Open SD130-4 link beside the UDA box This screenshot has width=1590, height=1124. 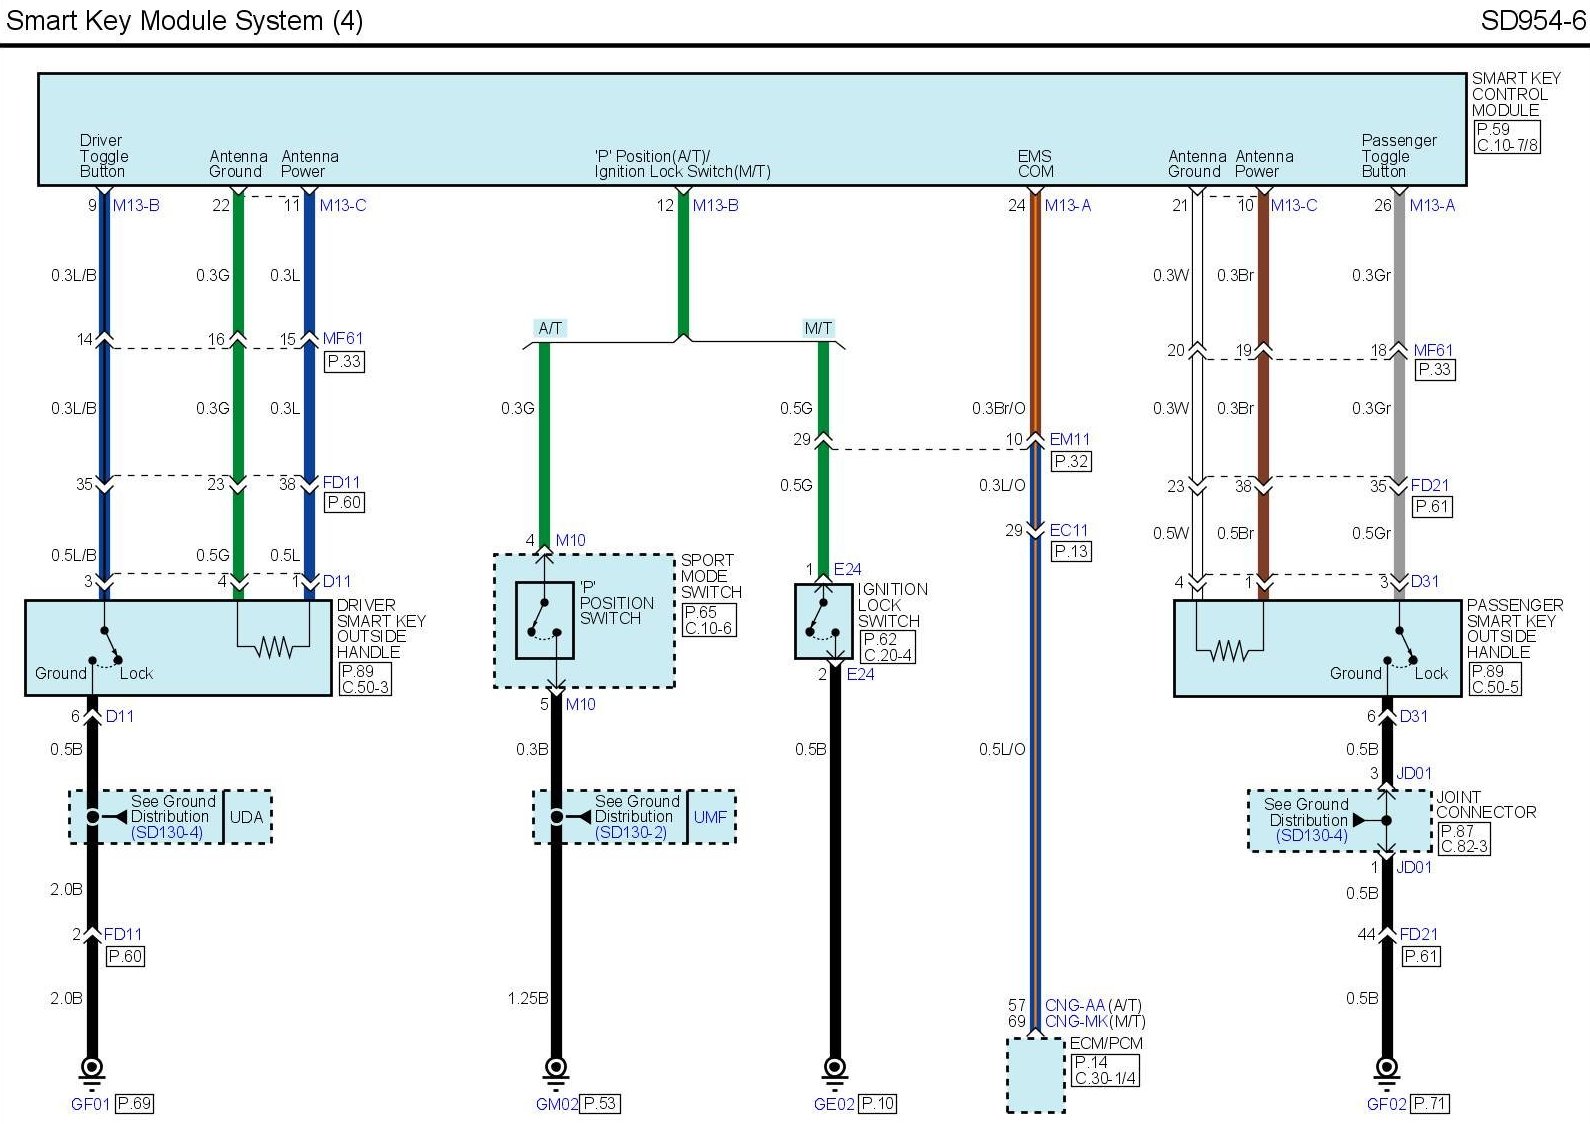(x=166, y=833)
